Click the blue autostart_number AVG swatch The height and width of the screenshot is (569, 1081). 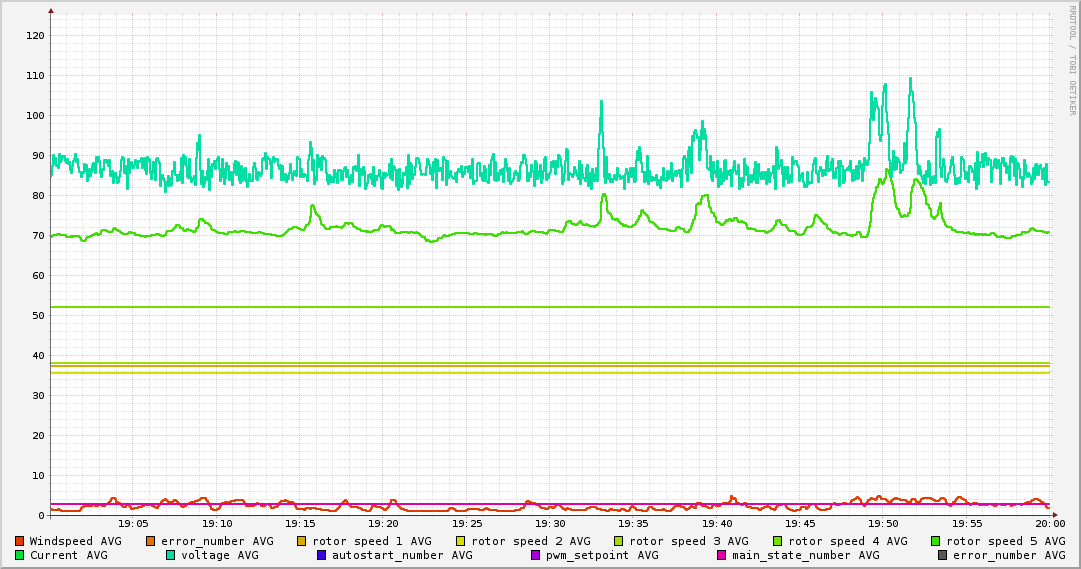(x=321, y=555)
